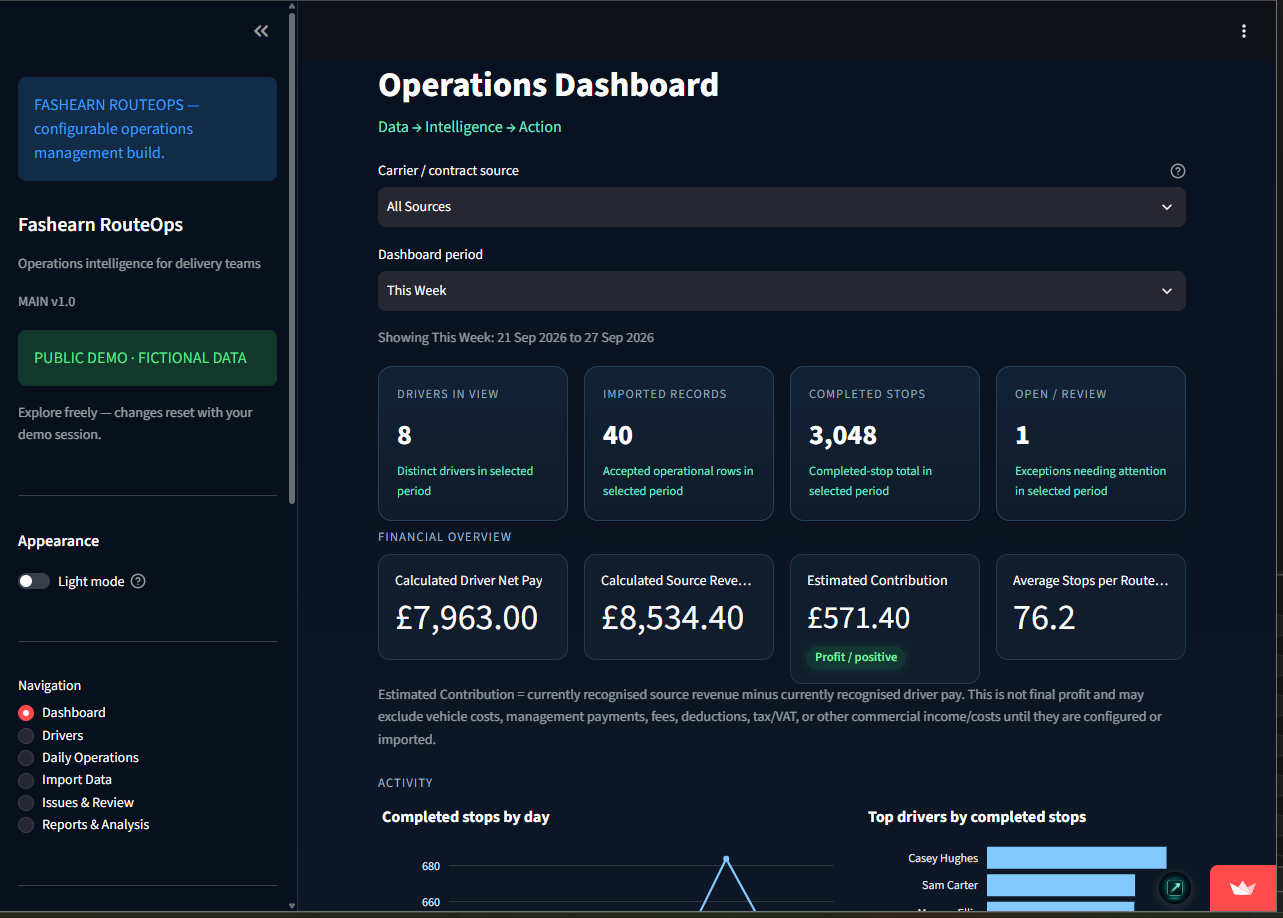Click the FASHEARN ROUTEOPS info box
This screenshot has height=918, width=1283.
147,129
